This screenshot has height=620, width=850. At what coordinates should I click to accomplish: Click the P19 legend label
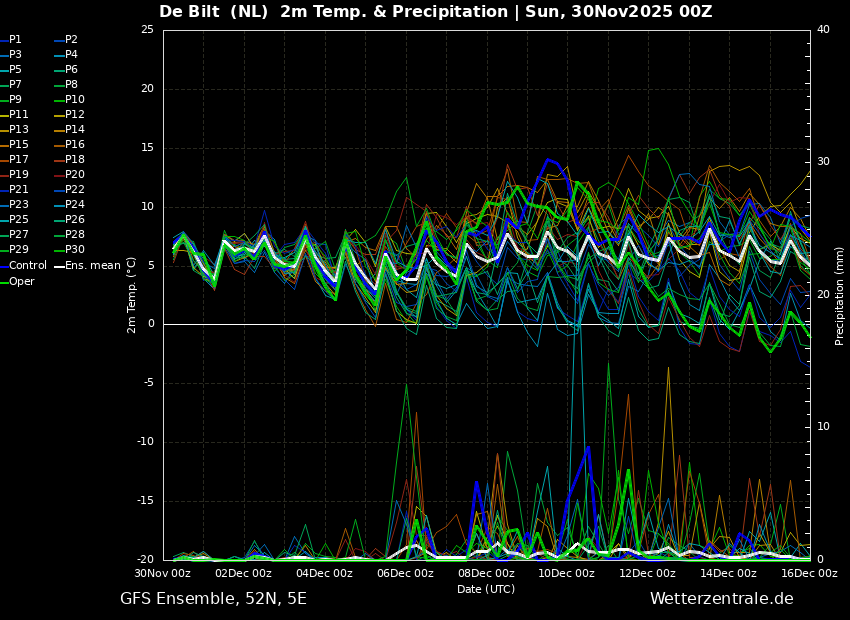coord(19,175)
